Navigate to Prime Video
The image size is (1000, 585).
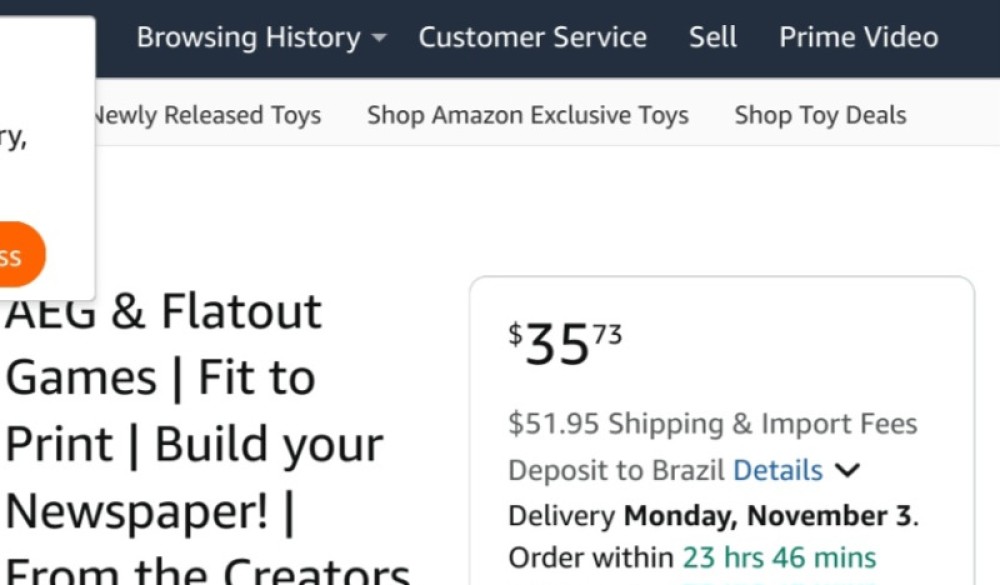pos(858,38)
